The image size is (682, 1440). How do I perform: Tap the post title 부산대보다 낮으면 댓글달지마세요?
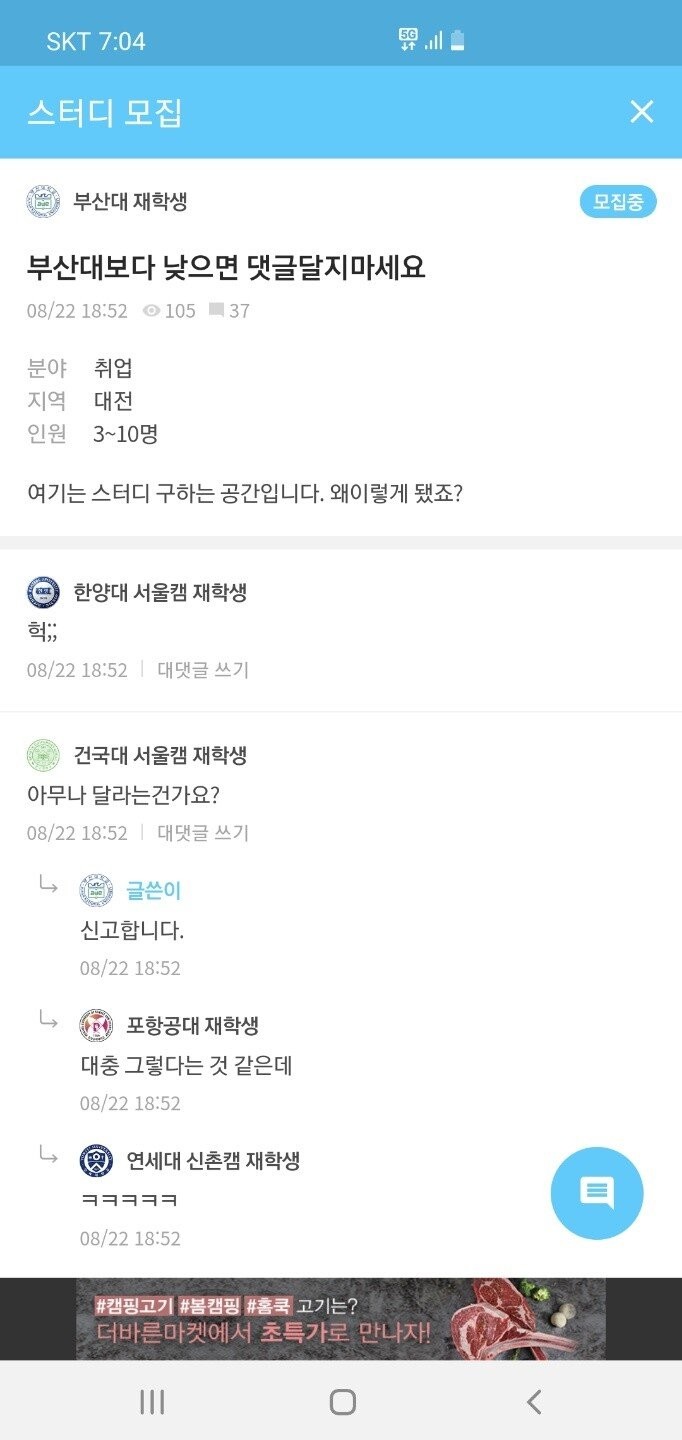pyautogui.click(x=226, y=267)
